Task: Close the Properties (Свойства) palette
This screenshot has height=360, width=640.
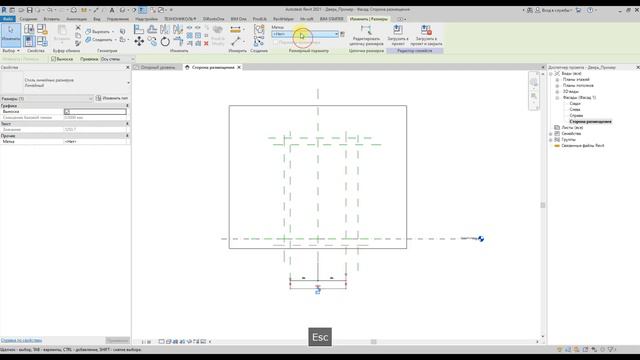Action: click(127, 67)
